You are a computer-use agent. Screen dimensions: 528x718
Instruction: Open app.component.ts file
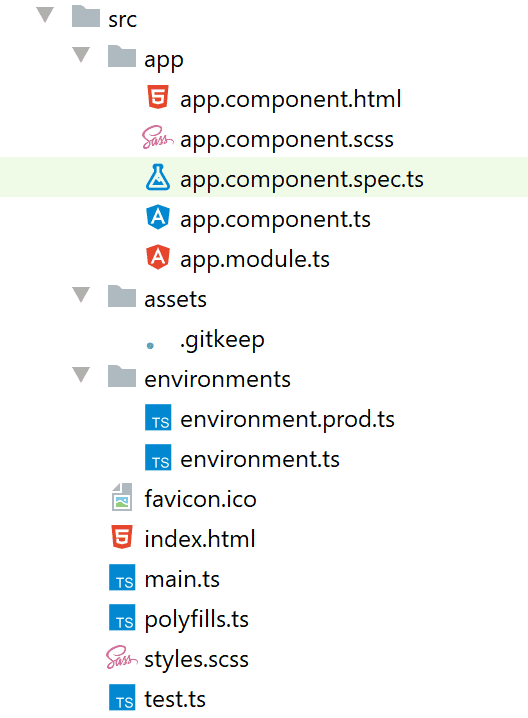tap(275, 219)
